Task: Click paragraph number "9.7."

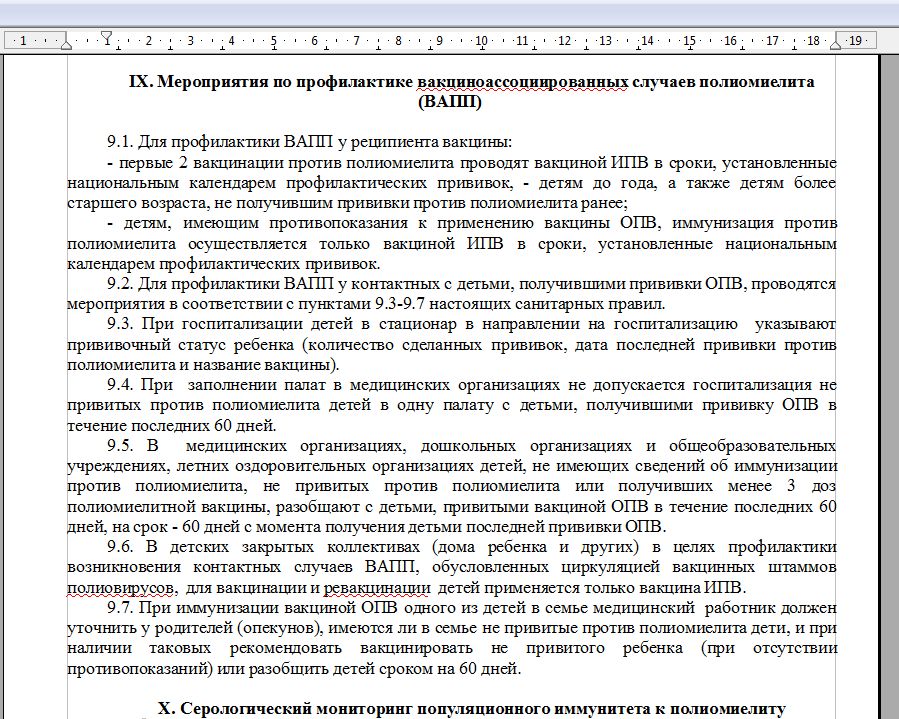Action: (120, 607)
